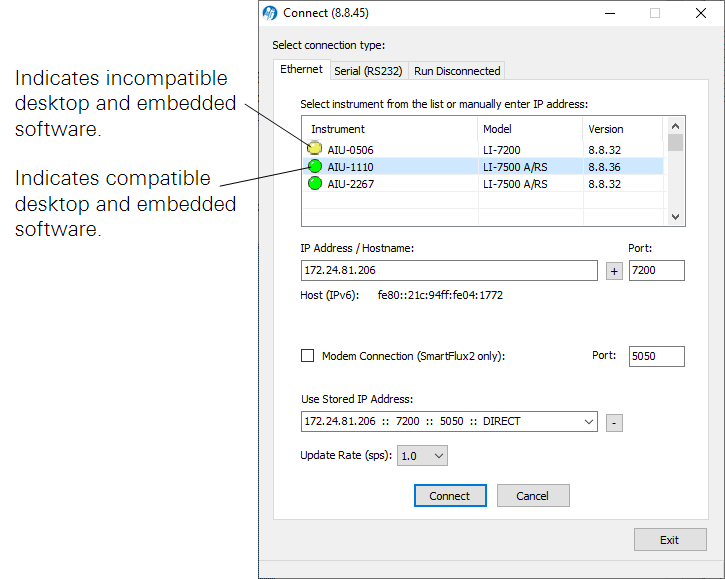Click the instrument list scroll up arrow
The height and width of the screenshot is (579, 725).
pyautogui.click(x=675, y=126)
